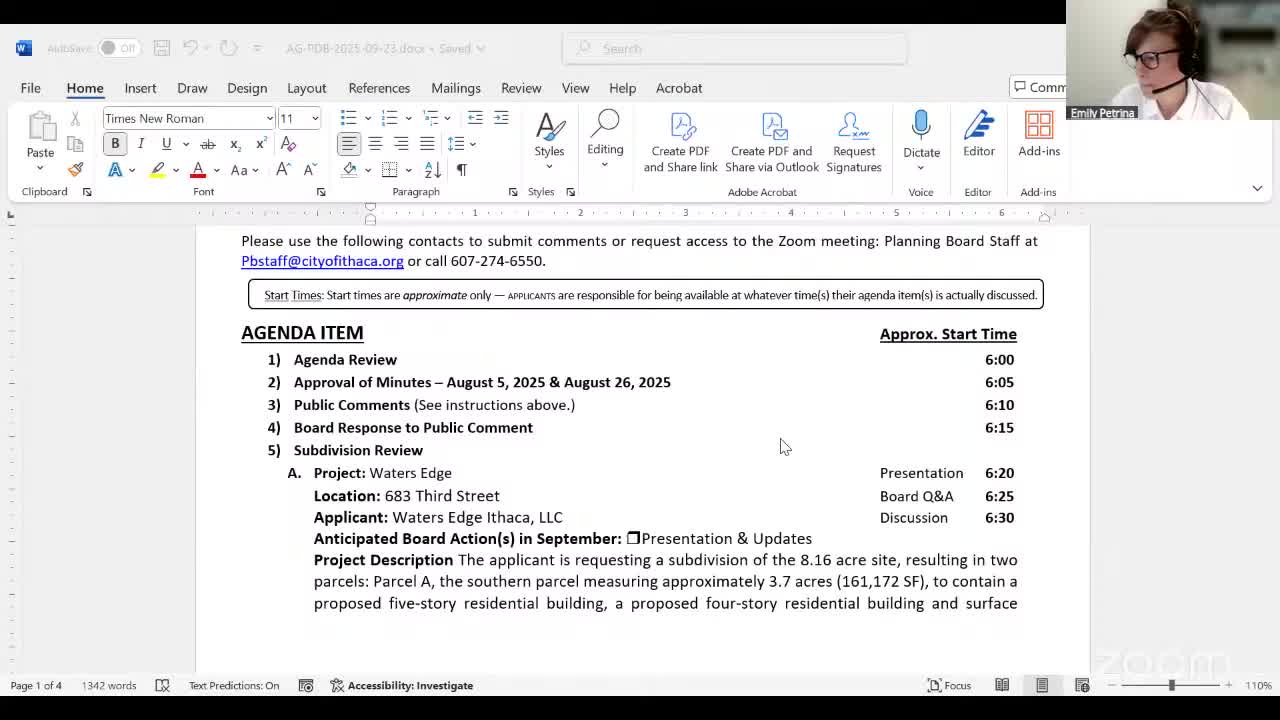Expand the font size dropdown
Screen dimensions: 1280x720
click(314, 118)
